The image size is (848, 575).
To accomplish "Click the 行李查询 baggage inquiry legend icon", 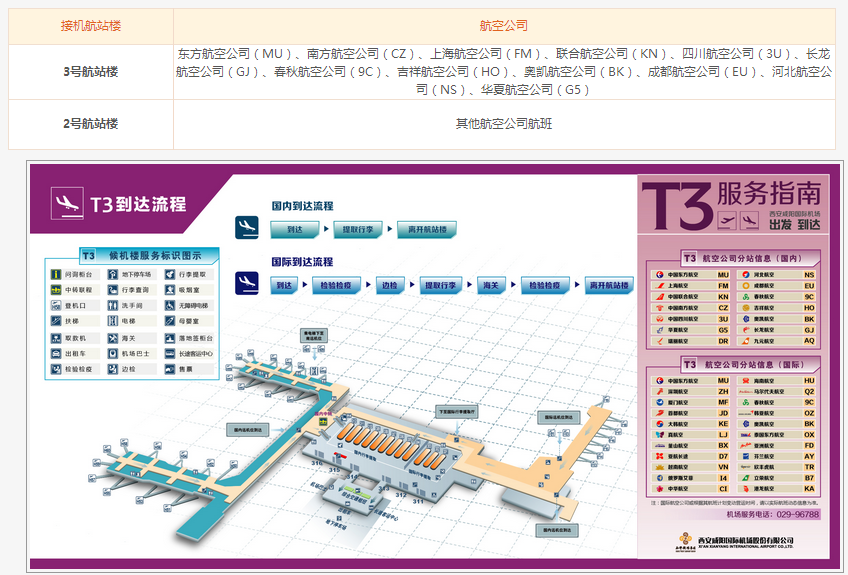I will pyautogui.click(x=112, y=290).
